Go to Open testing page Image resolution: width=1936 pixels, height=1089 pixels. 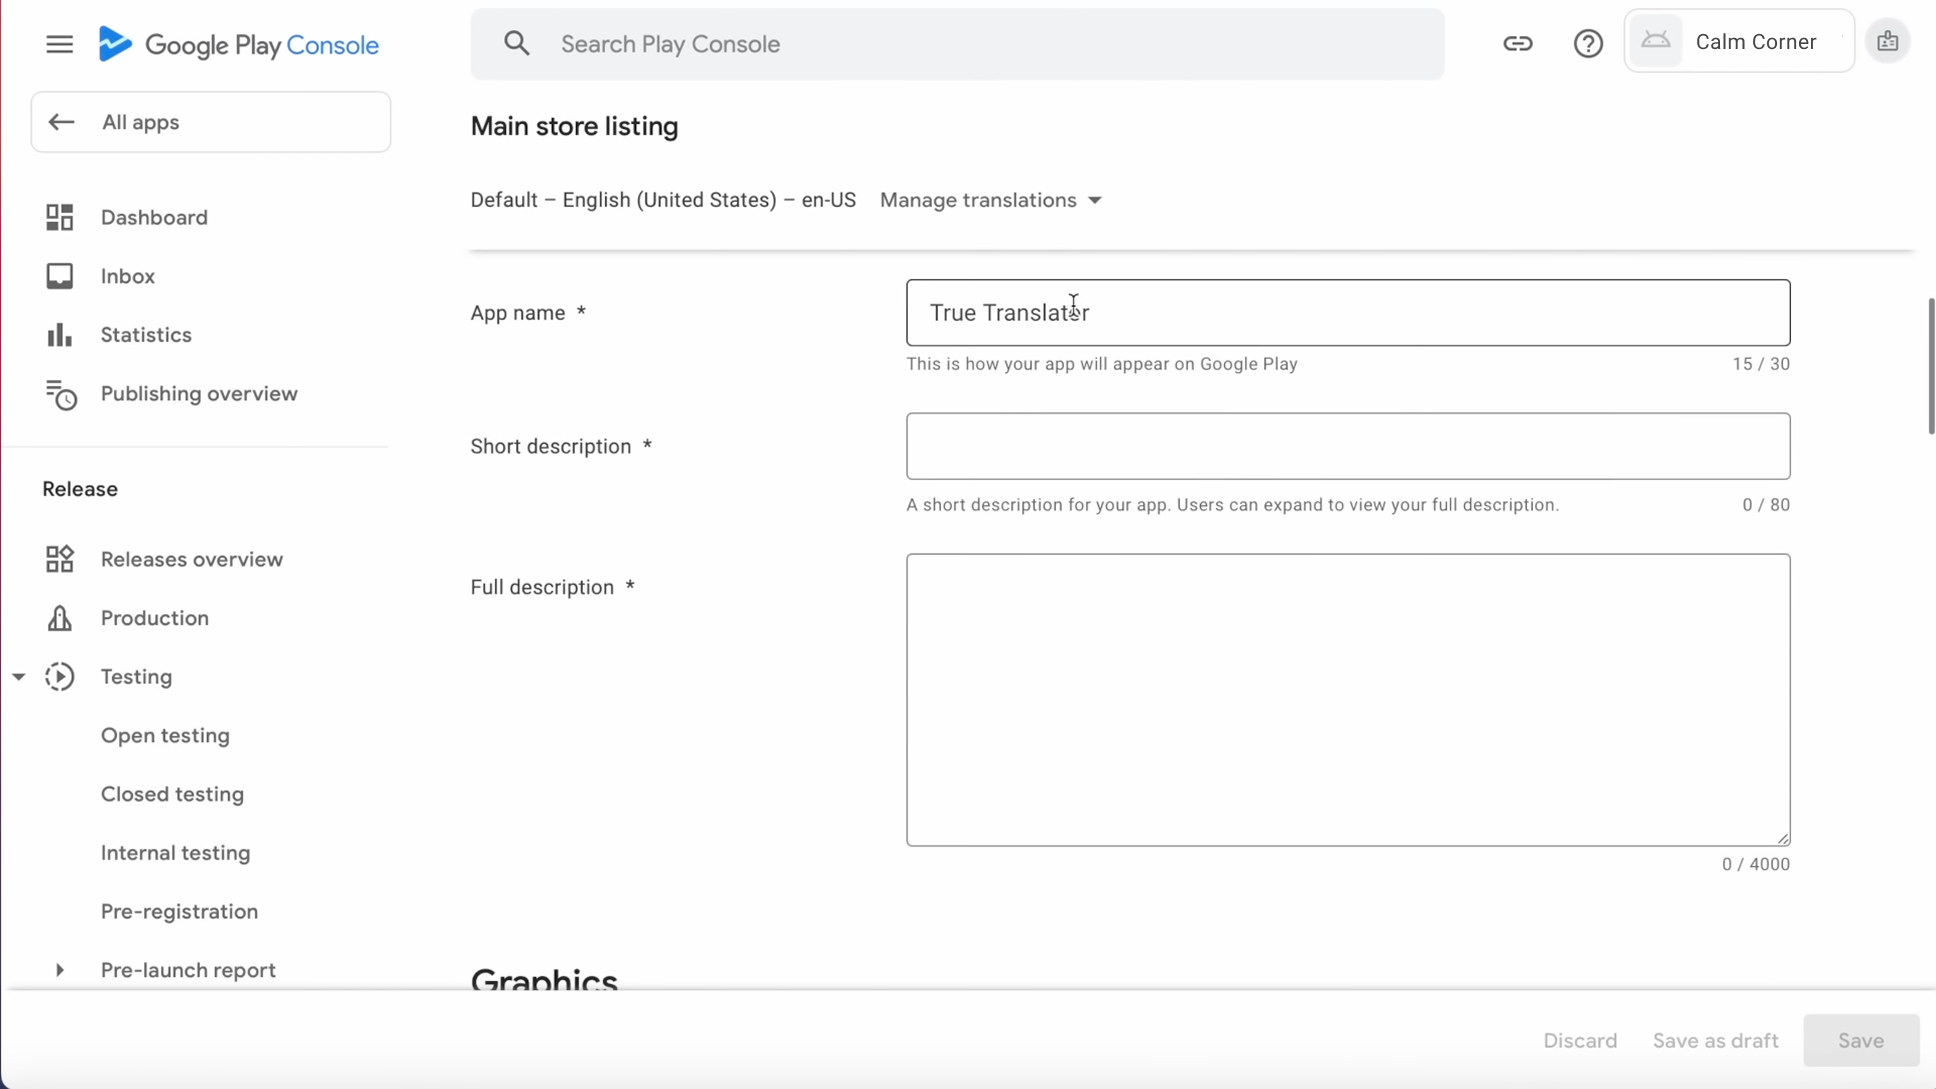[165, 736]
